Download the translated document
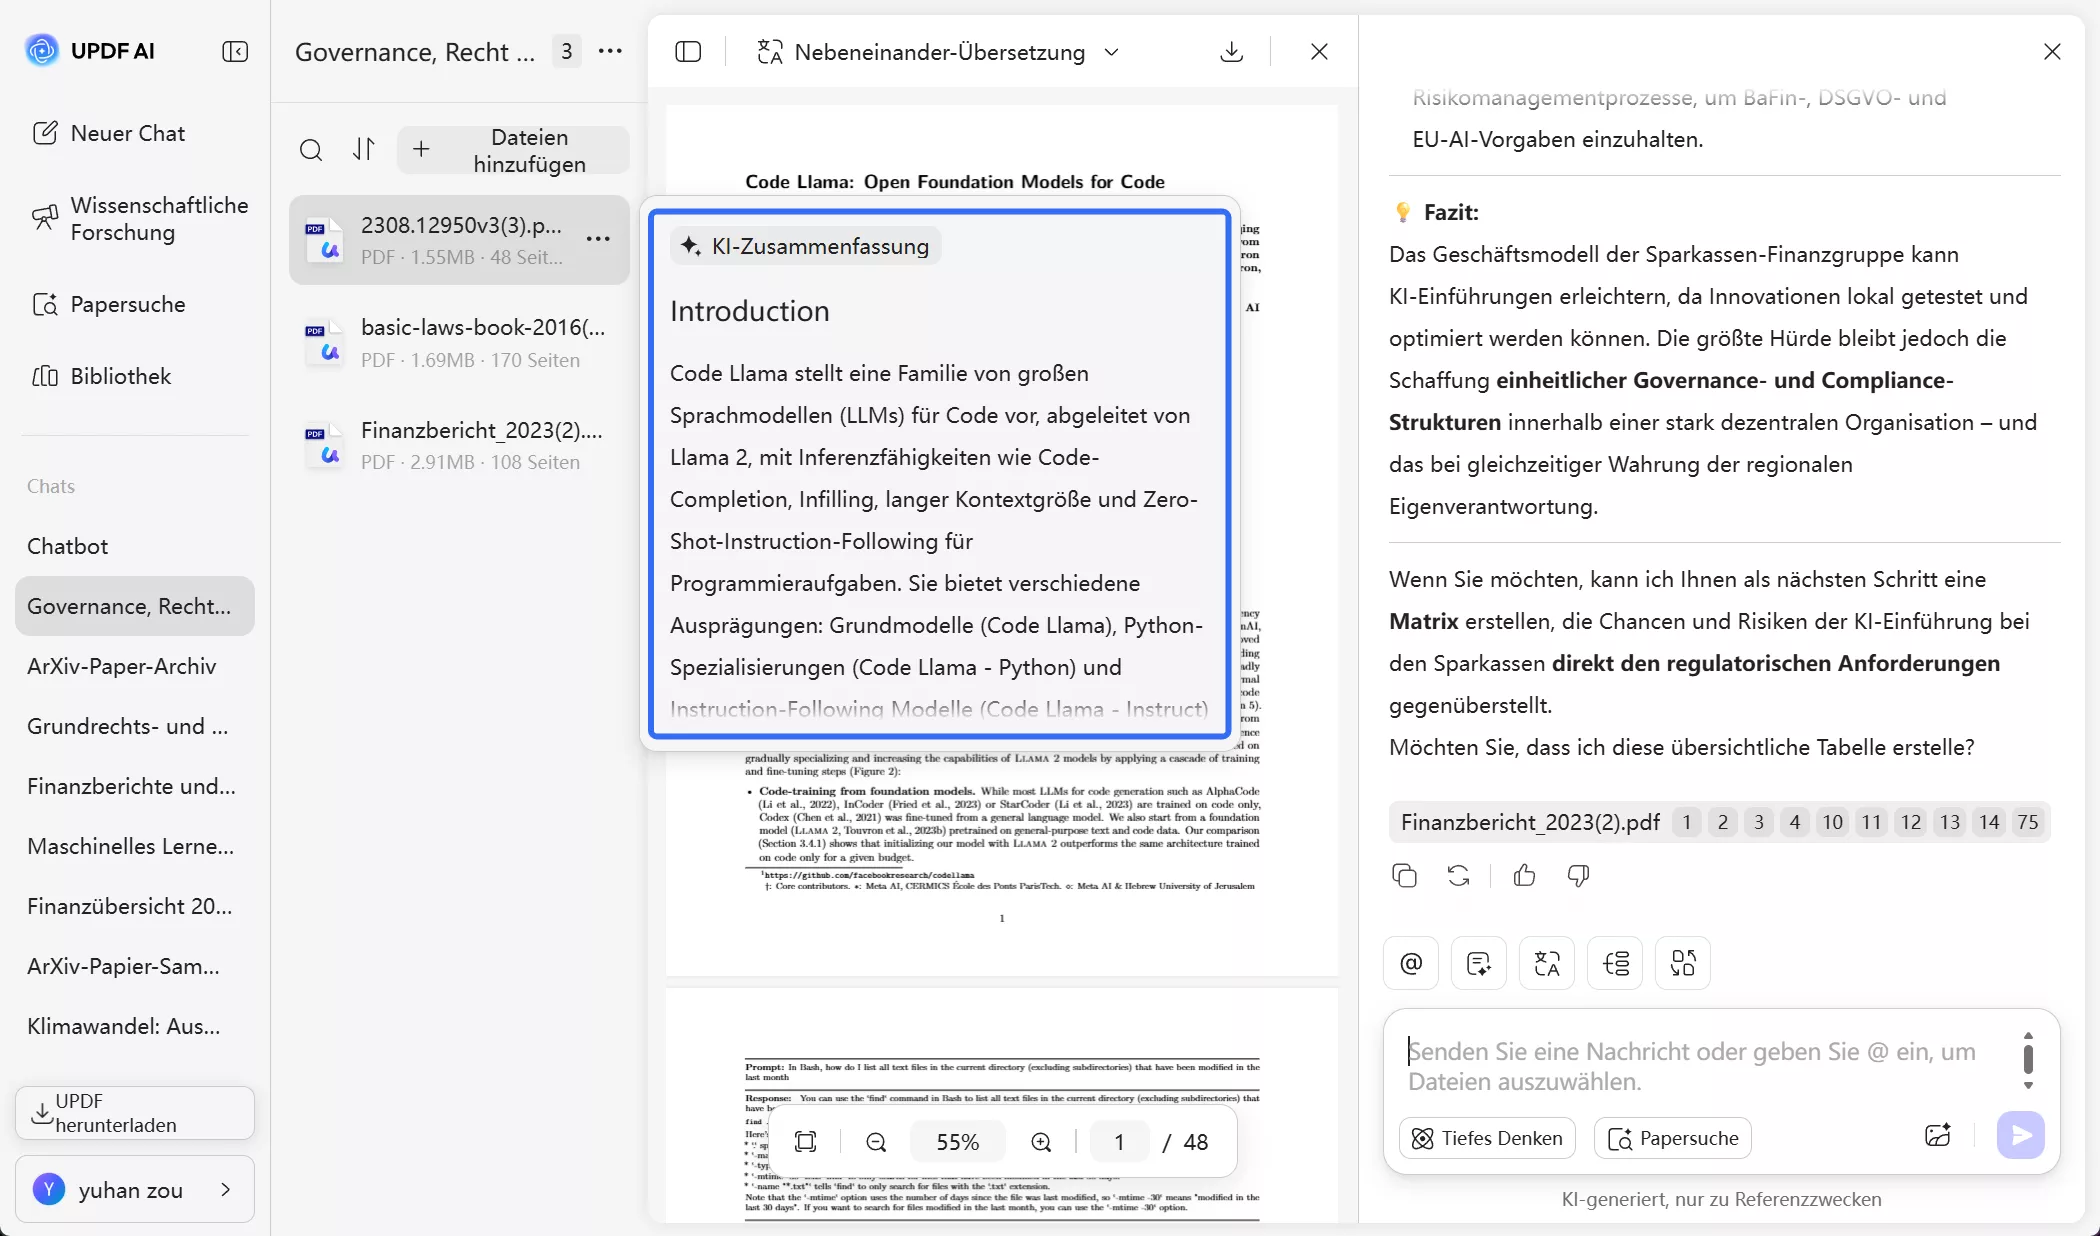 [x=1230, y=52]
